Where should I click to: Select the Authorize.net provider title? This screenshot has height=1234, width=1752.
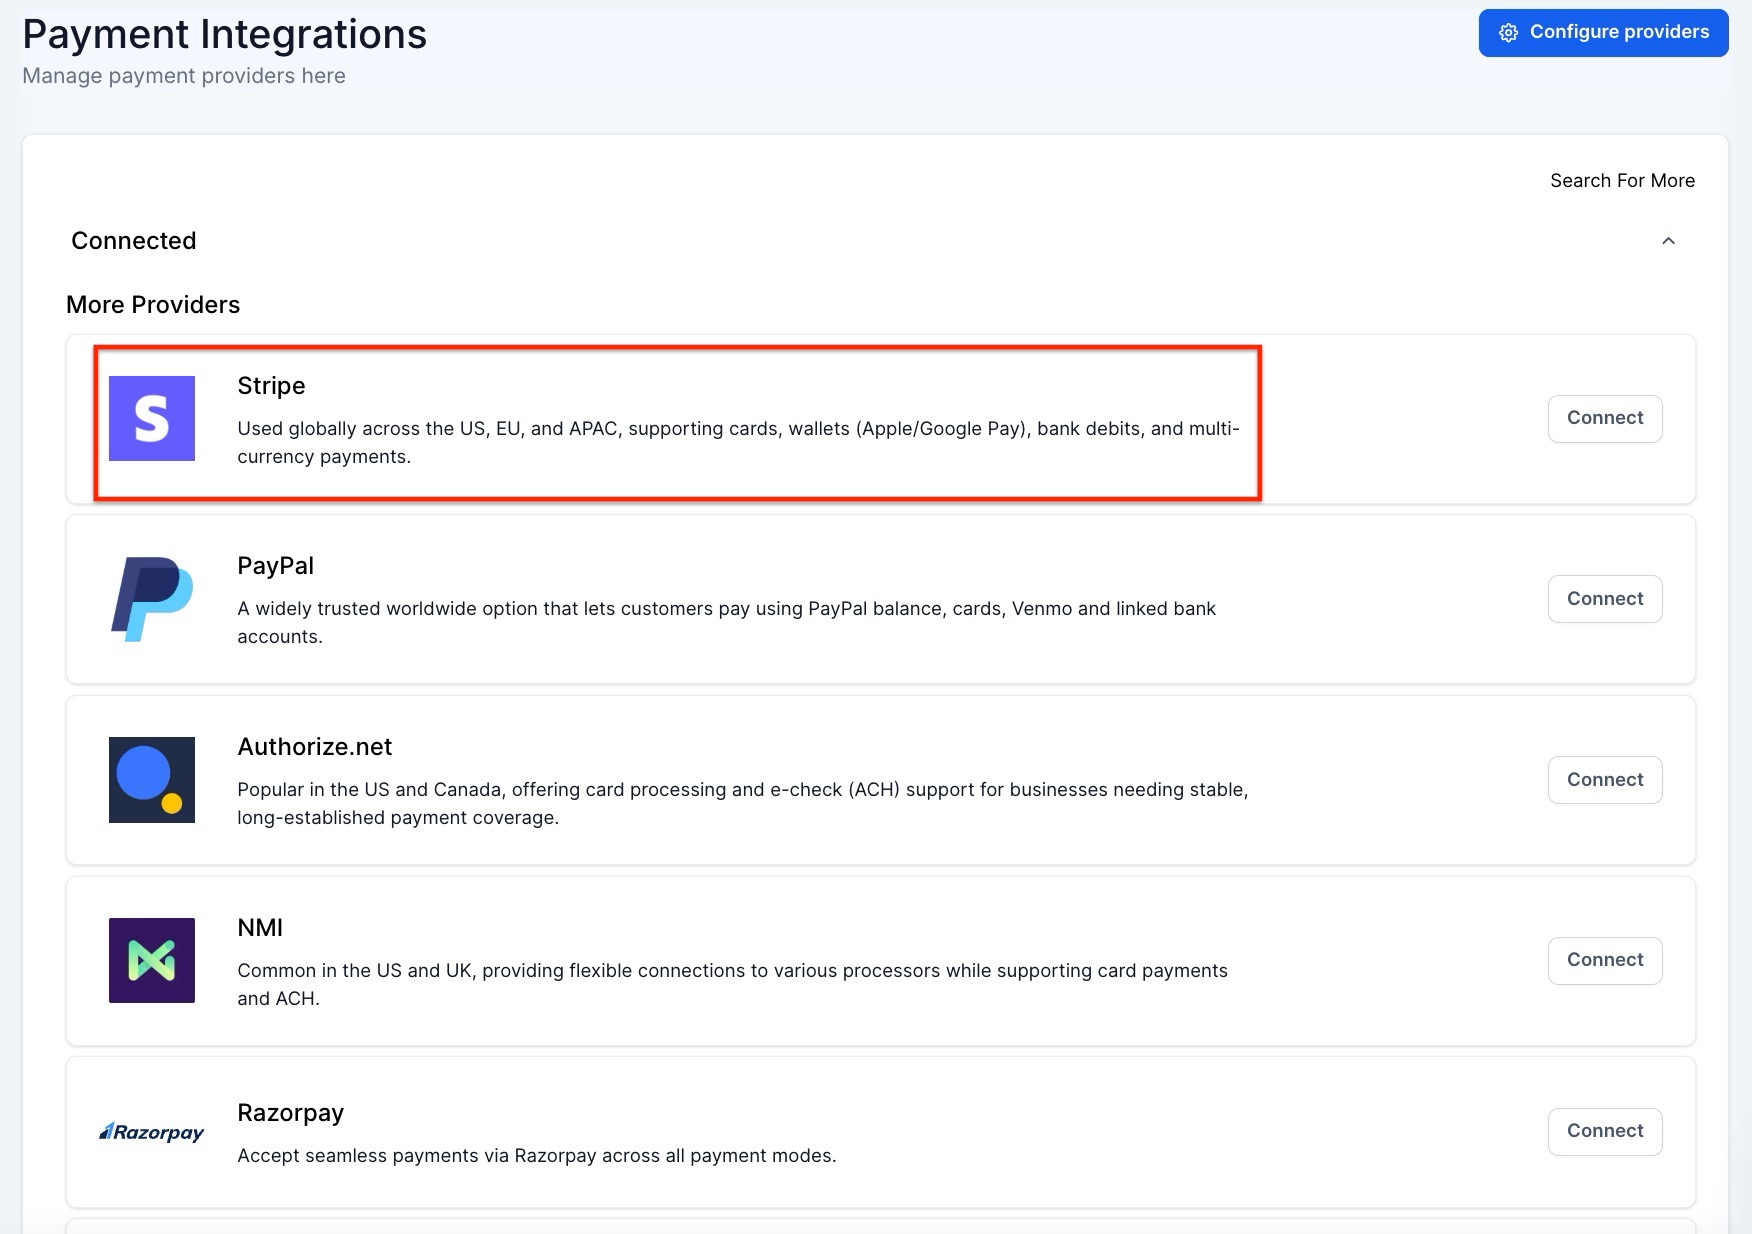pyautogui.click(x=314, y=747)
